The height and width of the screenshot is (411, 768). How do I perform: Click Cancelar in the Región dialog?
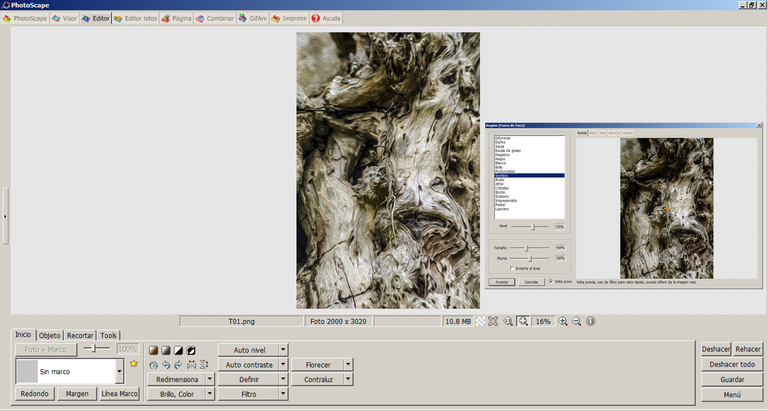pyautogui.click(x=531, y=282)
